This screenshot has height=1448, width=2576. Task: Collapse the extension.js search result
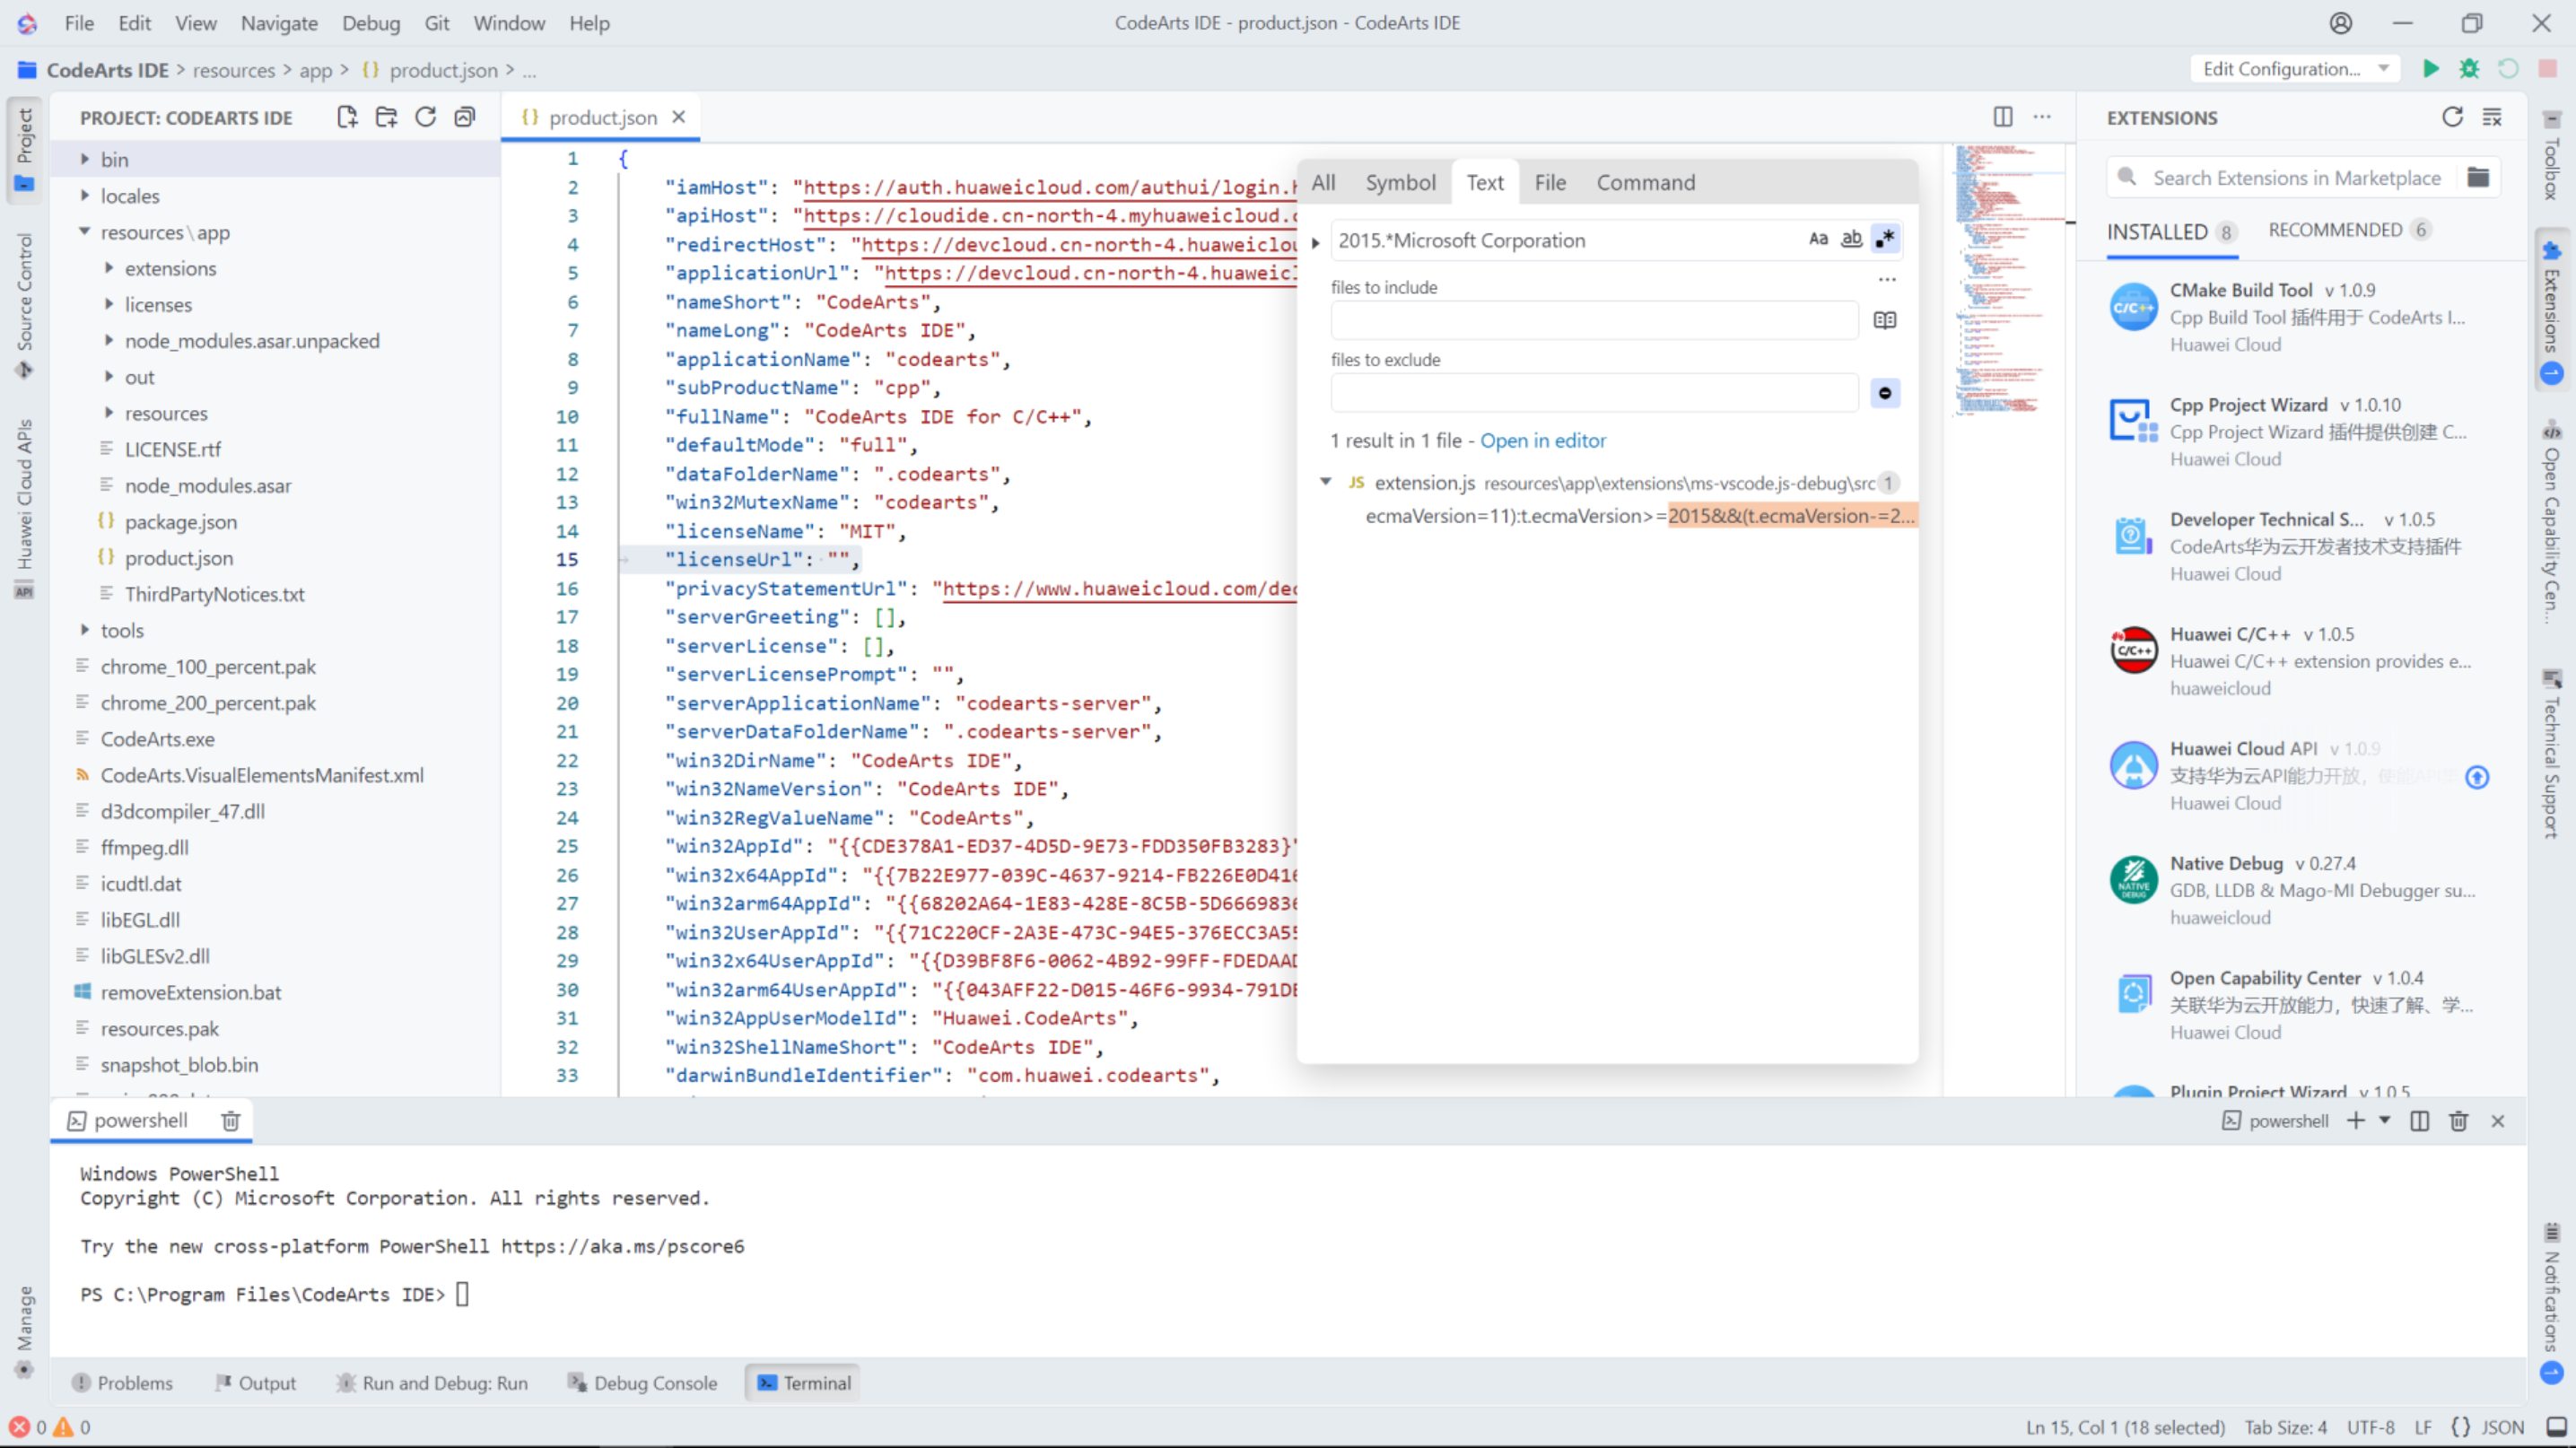pos(1326,482)
